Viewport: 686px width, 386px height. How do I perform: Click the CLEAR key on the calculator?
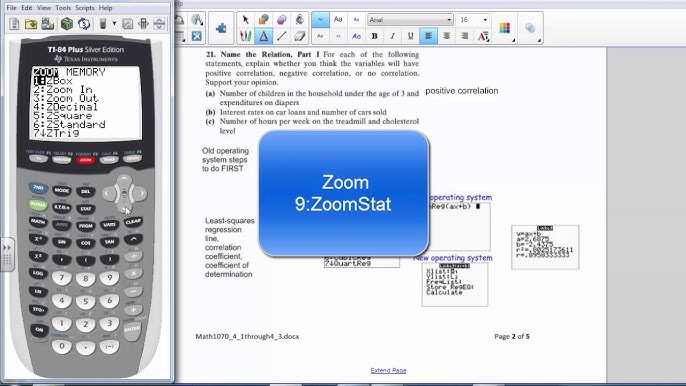pos(133,222)
